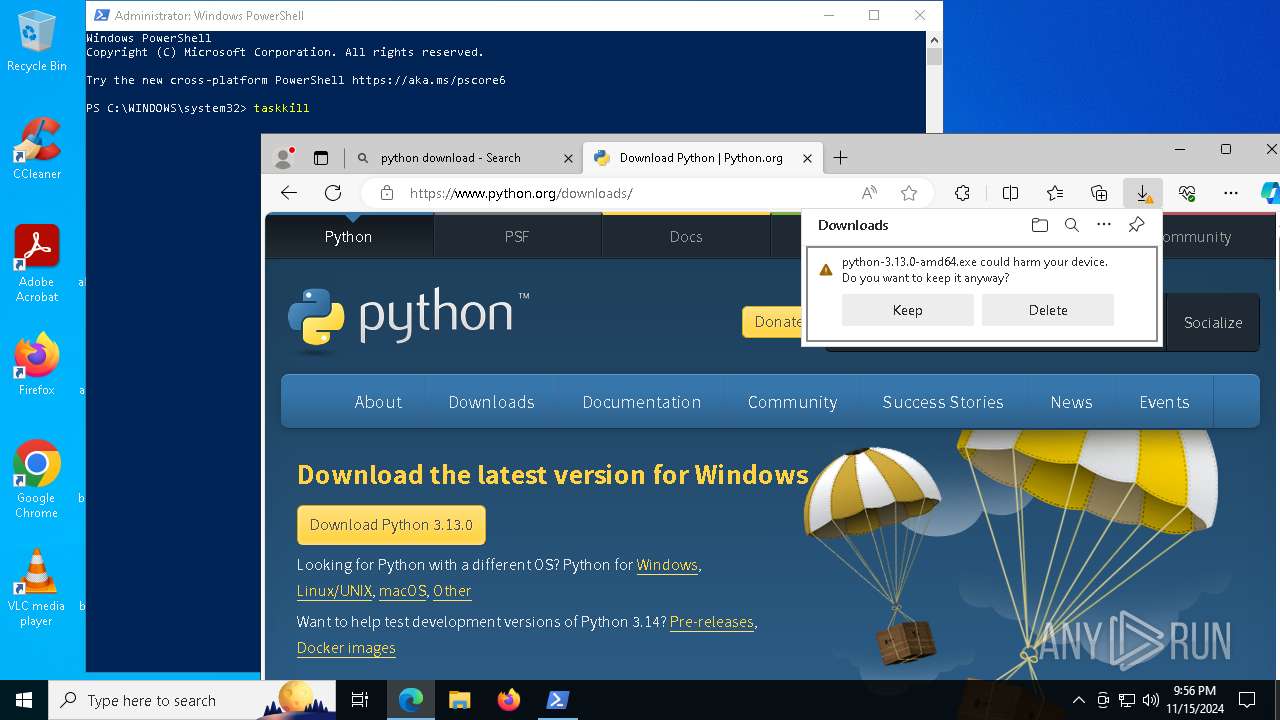This screenshot has width=1280, height=720.
Task: Open the Copilot sidebar icon
Action: 1270,193
